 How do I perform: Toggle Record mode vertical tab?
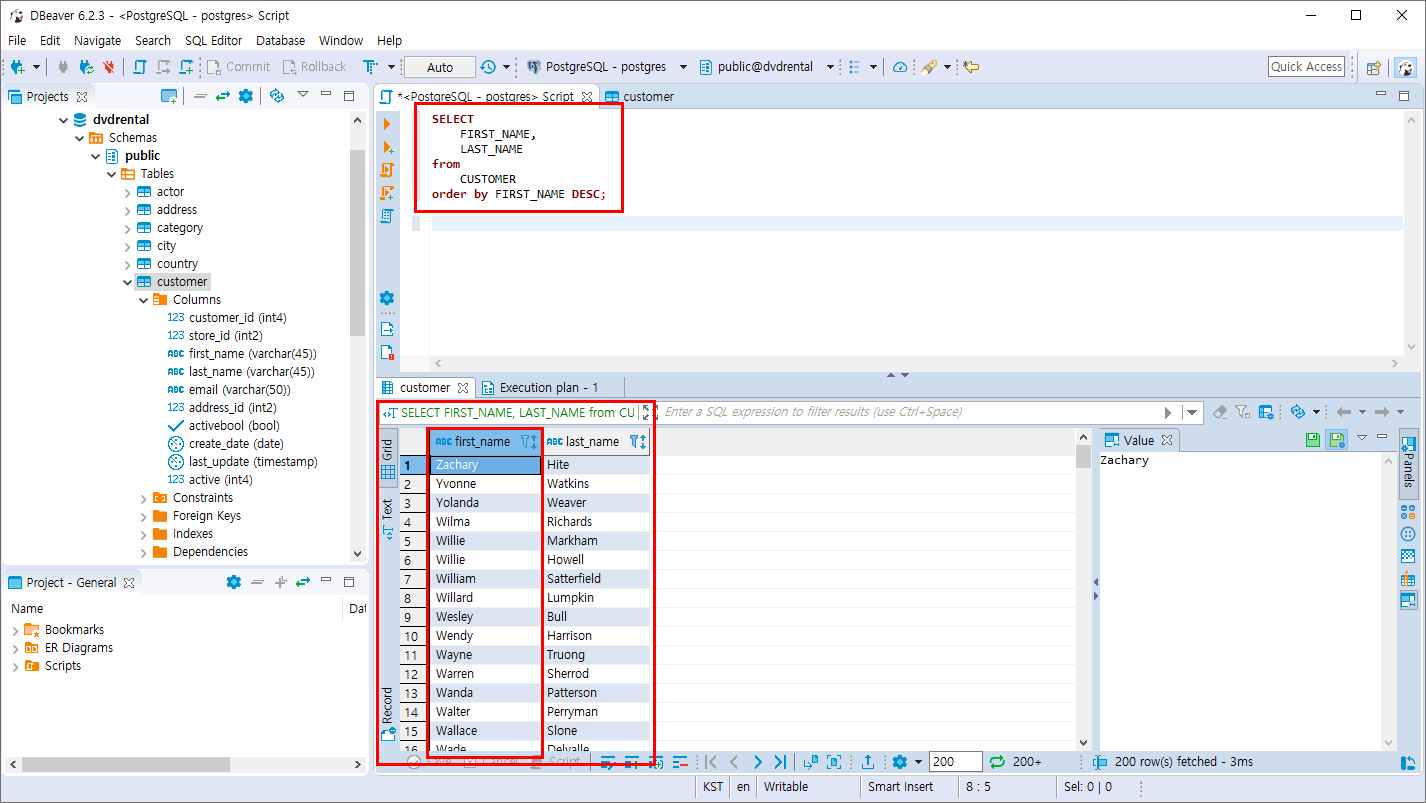click(x=388, y=714)
